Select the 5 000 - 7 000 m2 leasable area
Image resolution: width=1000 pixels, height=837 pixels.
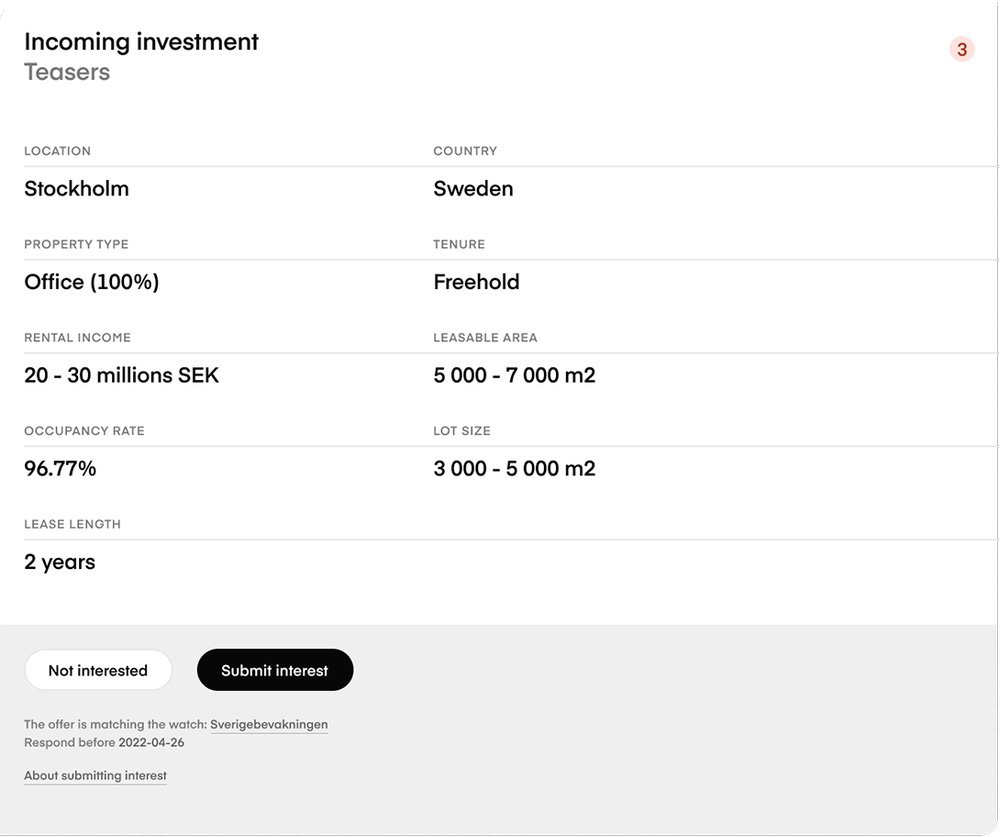coord(515,375)
